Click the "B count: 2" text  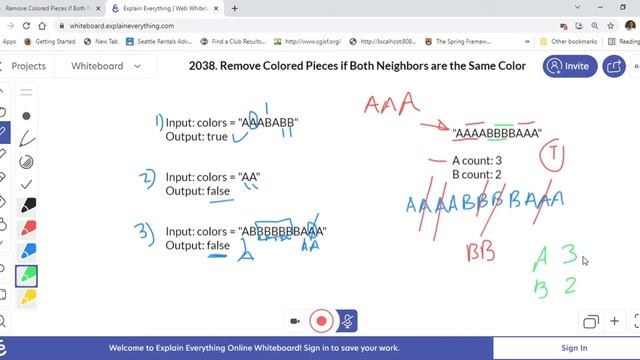tap(477, 175)
